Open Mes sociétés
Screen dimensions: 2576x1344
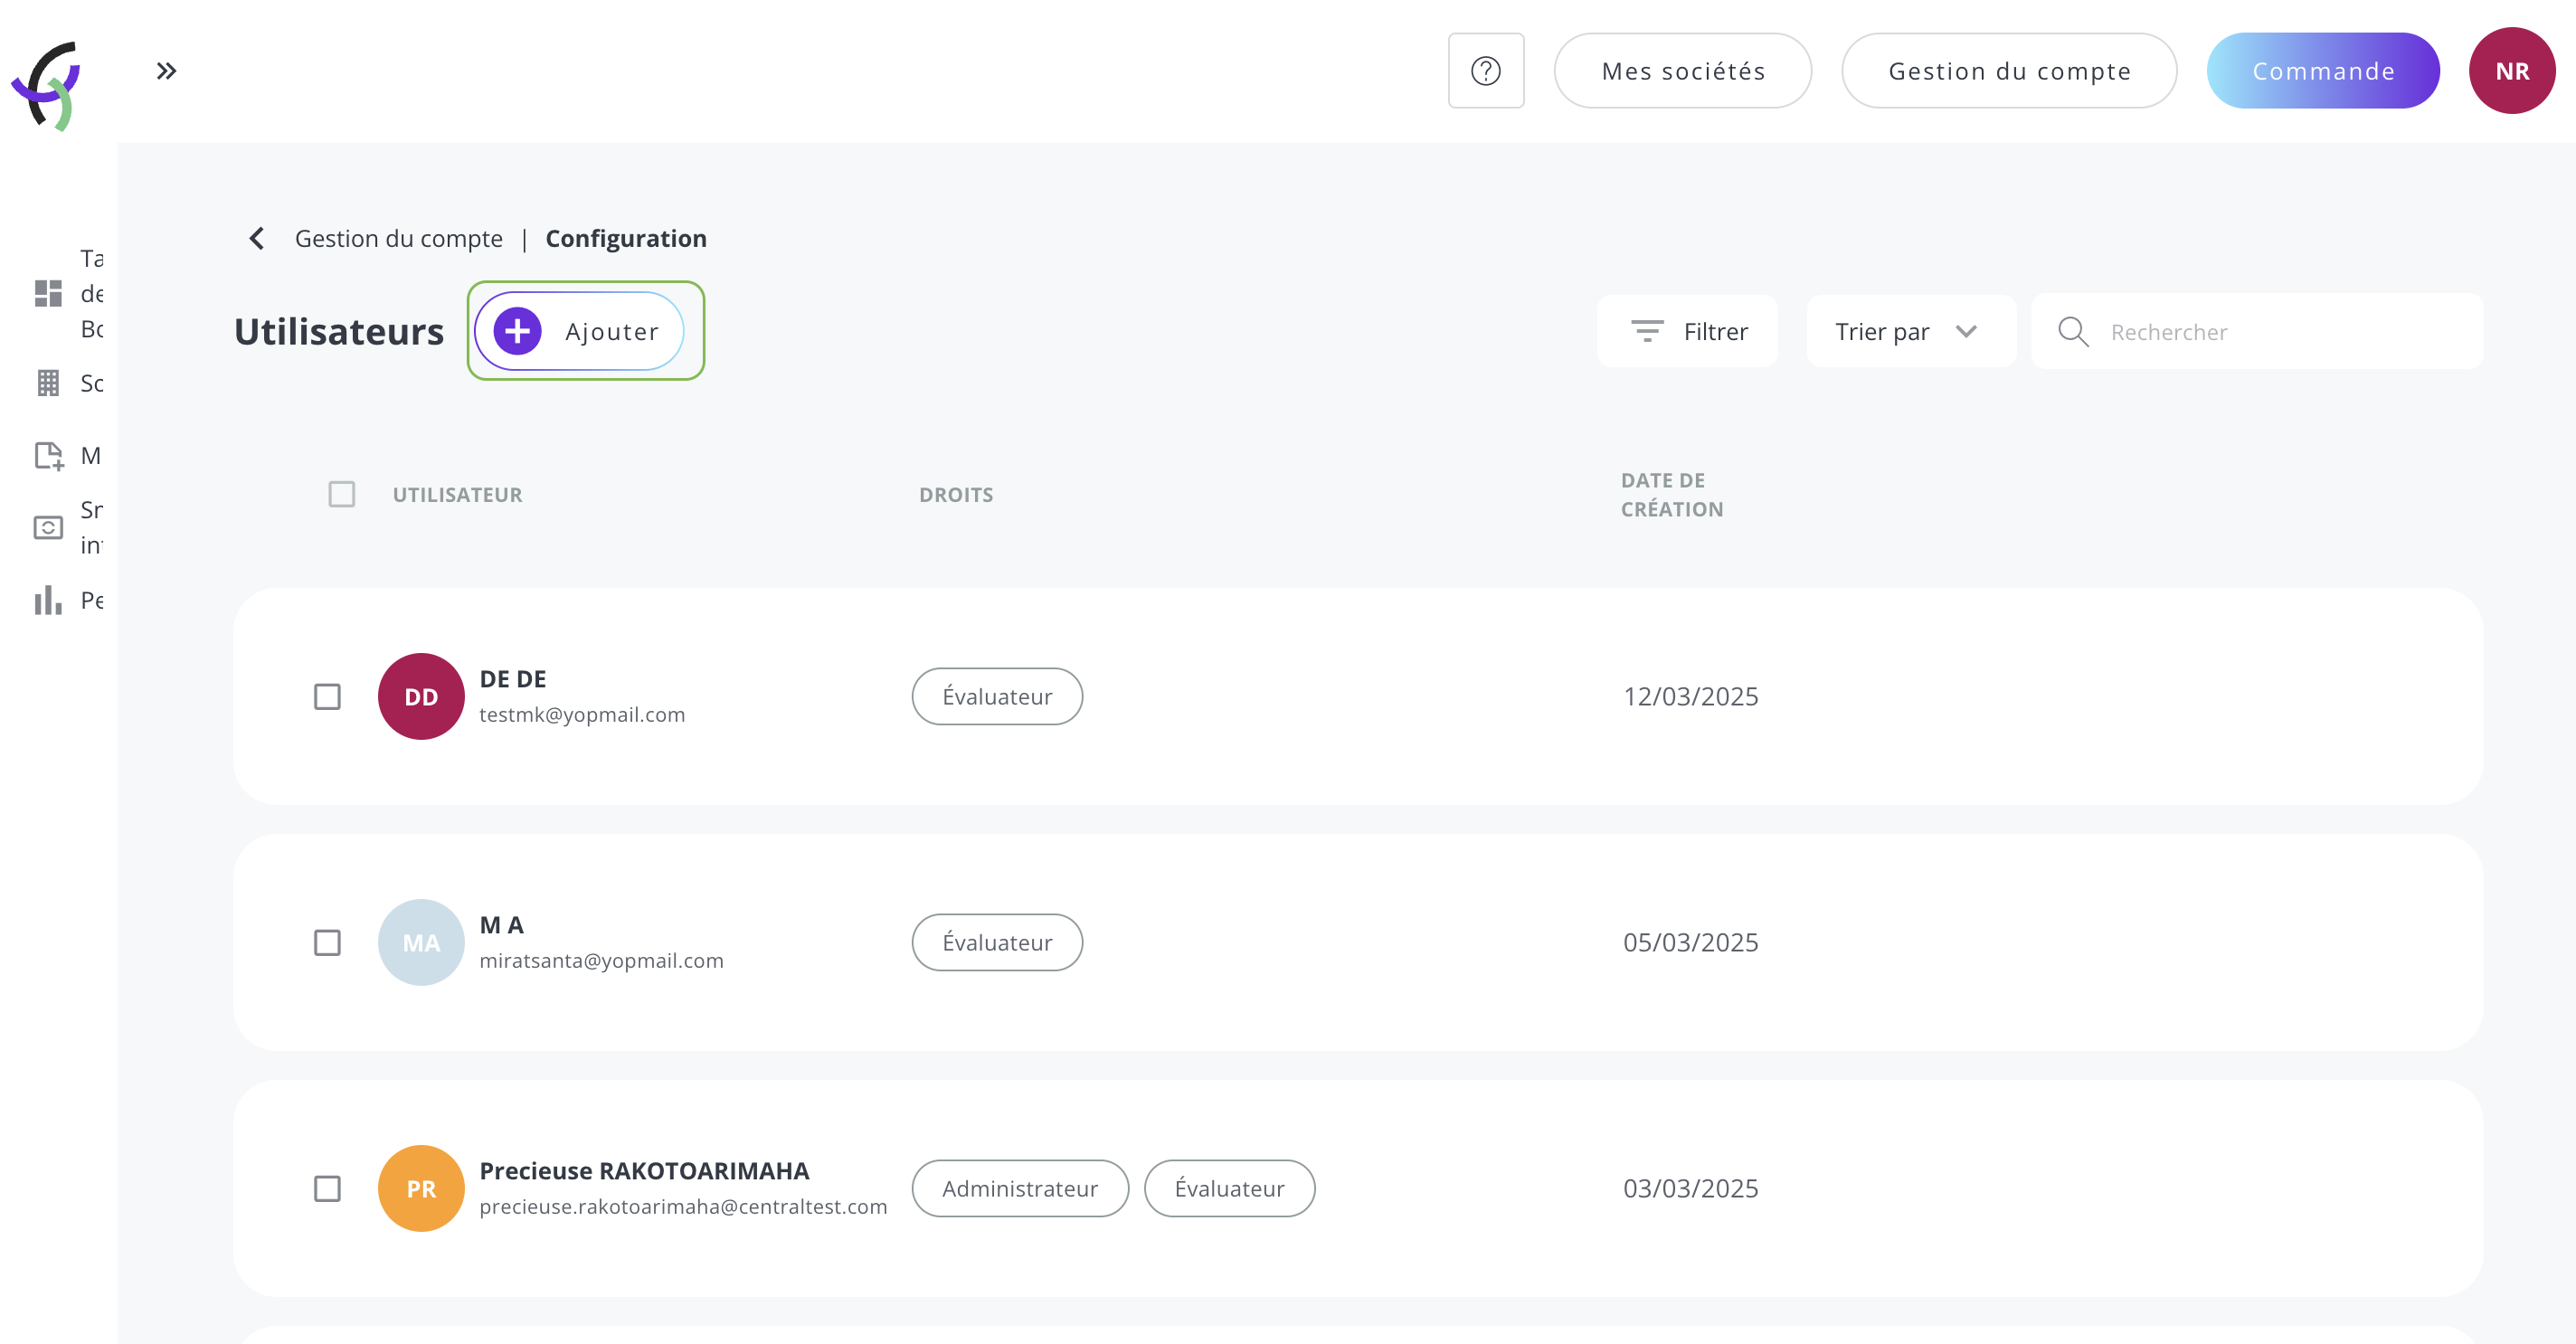1682,71
